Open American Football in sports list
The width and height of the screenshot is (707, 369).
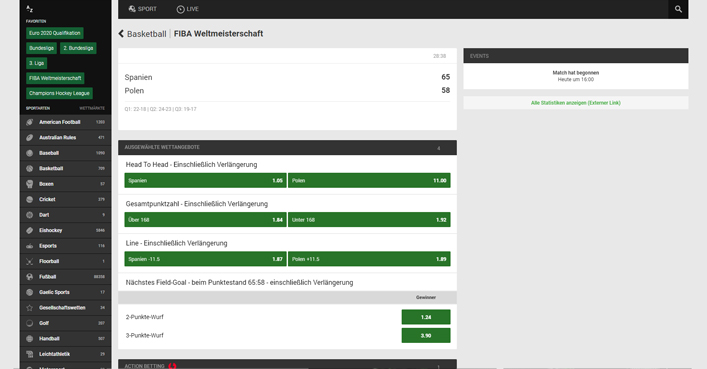click(65, 122)
